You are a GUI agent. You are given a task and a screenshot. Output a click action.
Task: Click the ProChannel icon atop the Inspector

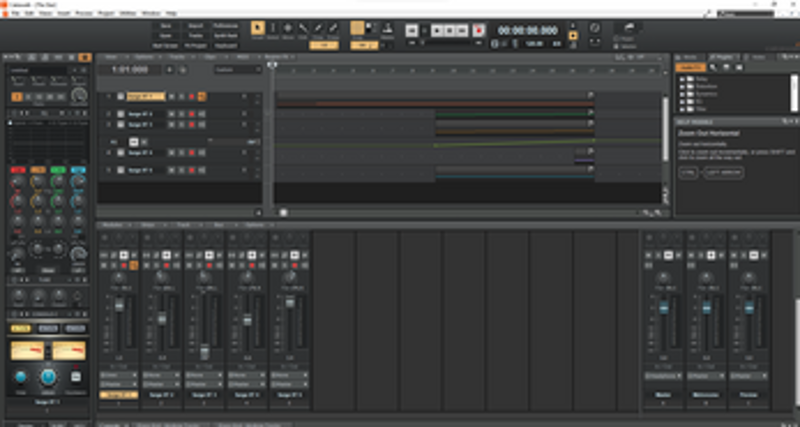(85, 58)
